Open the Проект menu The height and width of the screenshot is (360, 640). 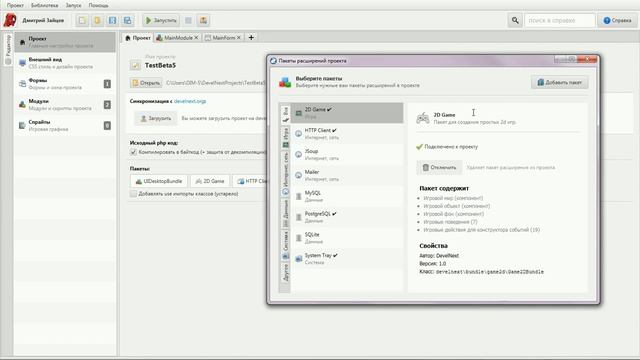15,5
